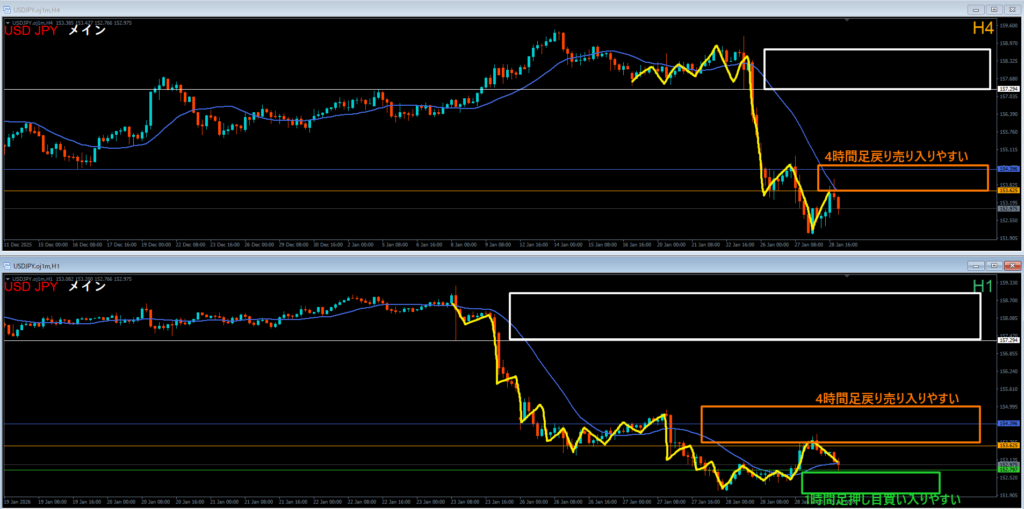1024x509 pixels.
Task: Click the chart shift triangle marker on the H4 chart
Action: (x=848, y=21)
